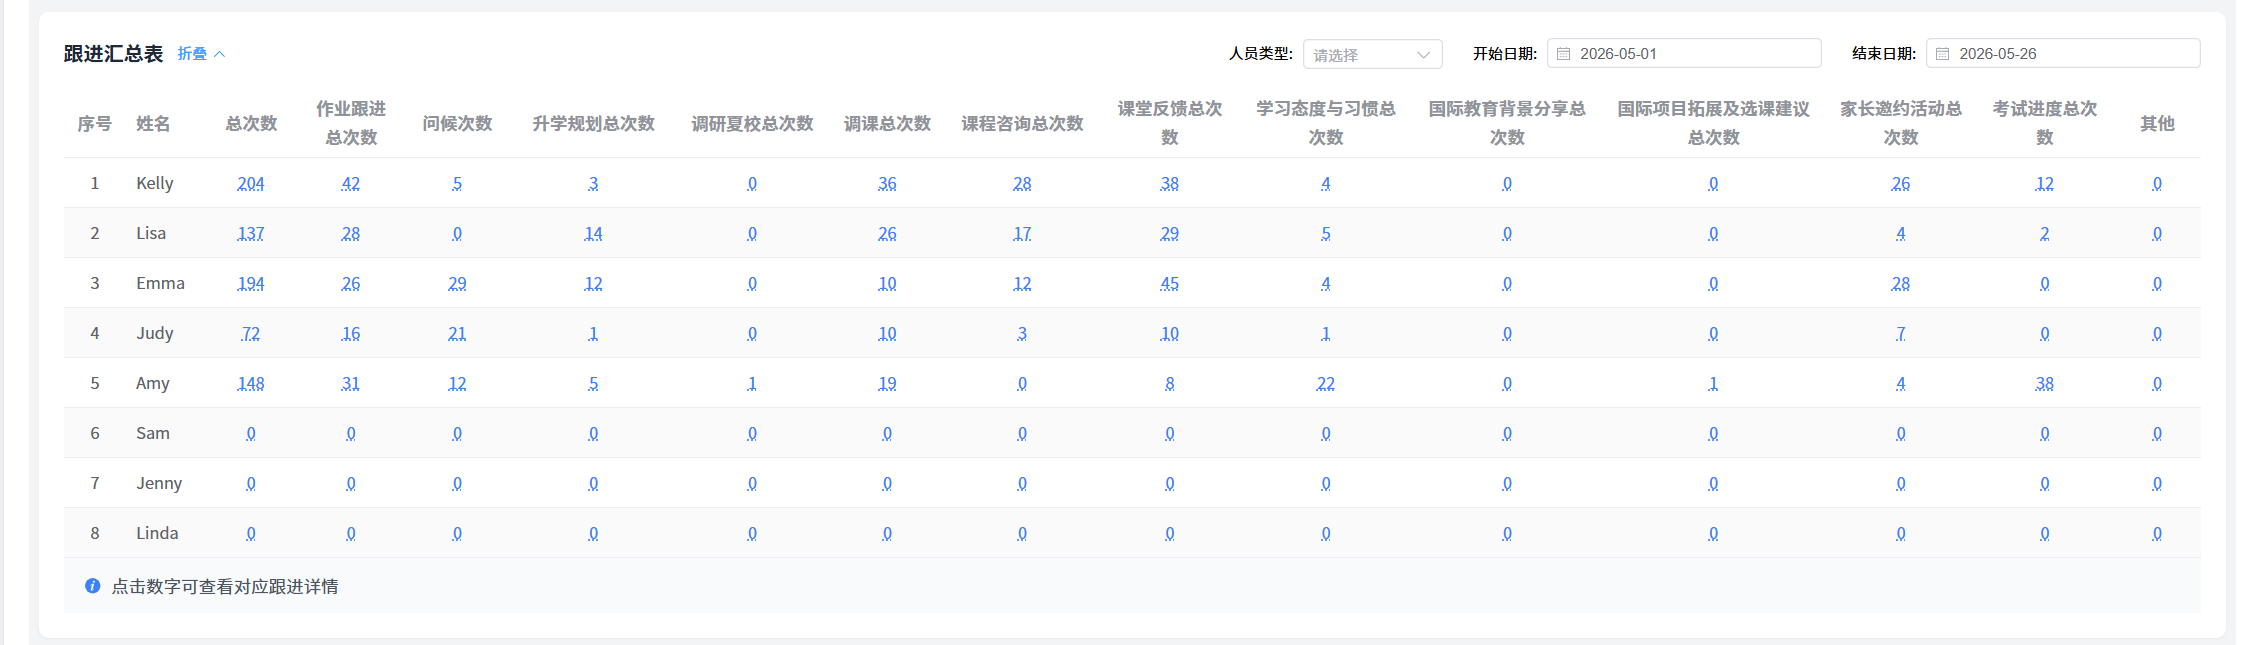The height and width of the screenshot is (645, 2250).
Task: Open Judy's 问候次数 value 21
Action: (x=457, y=334)
